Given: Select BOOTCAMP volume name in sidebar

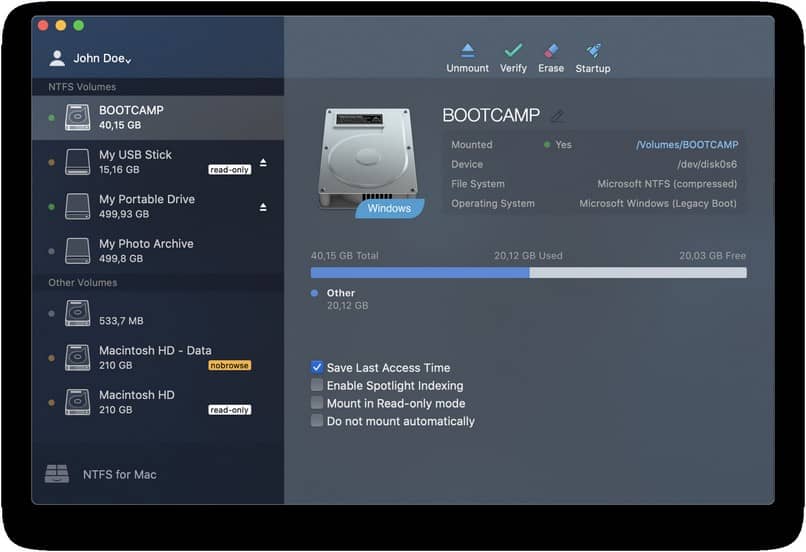Looking at the screenshot, I should [131, 110].
